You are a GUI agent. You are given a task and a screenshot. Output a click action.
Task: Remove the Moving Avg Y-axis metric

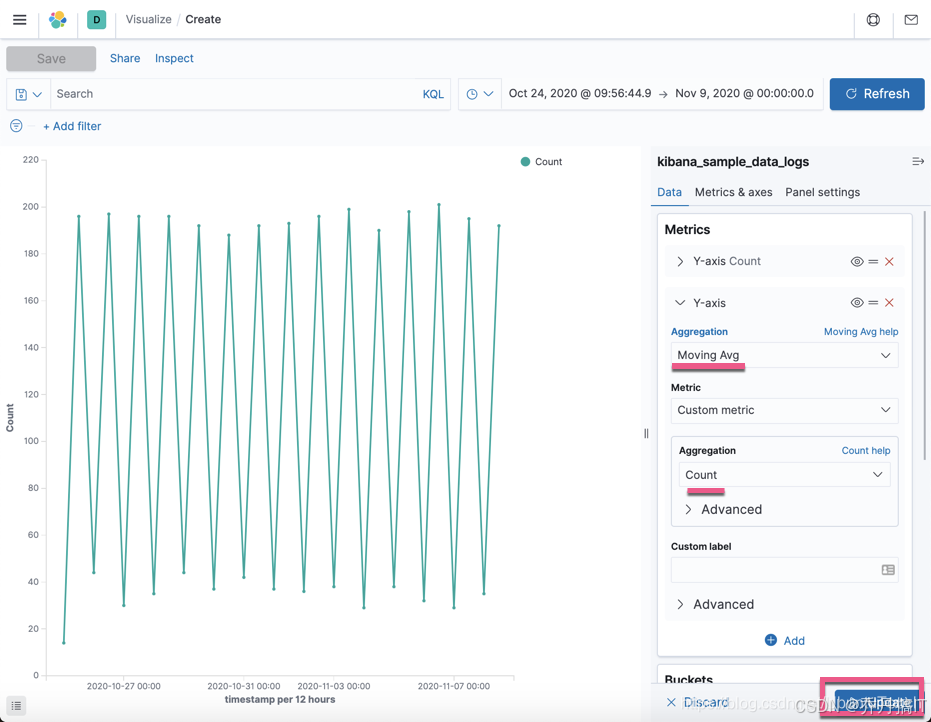click(x=889, y=303)
